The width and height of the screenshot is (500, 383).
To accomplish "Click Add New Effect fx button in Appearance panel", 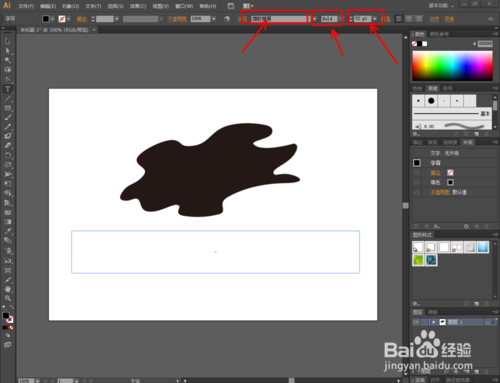I will [437, 226].
